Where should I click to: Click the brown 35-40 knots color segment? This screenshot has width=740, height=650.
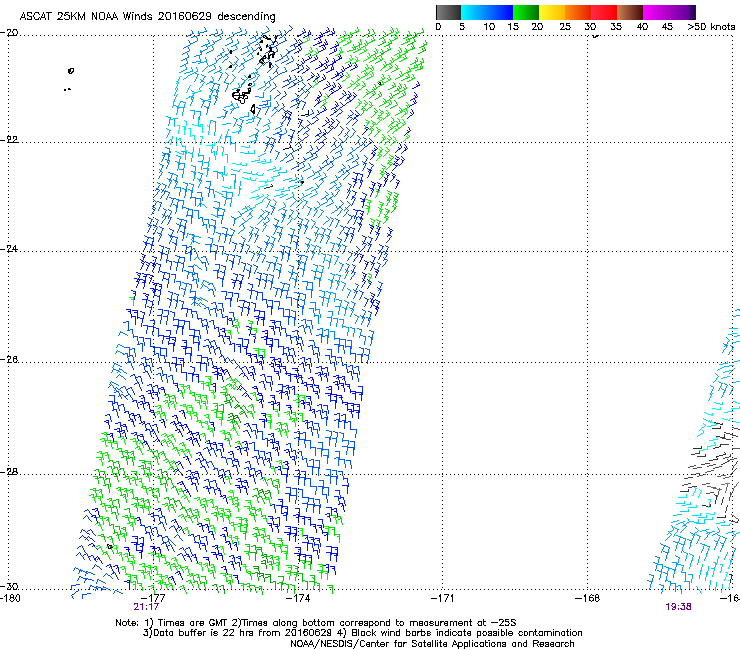(630, 12)
